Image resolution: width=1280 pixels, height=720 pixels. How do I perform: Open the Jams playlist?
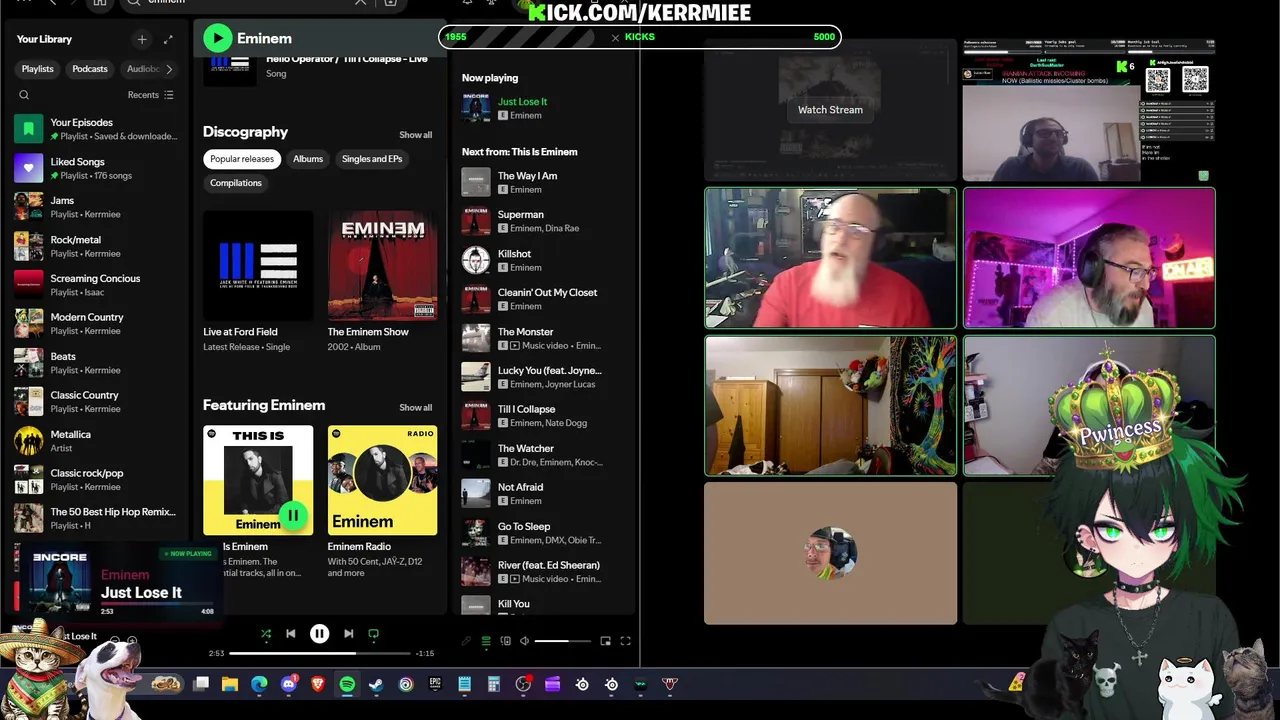click(96, 206)
